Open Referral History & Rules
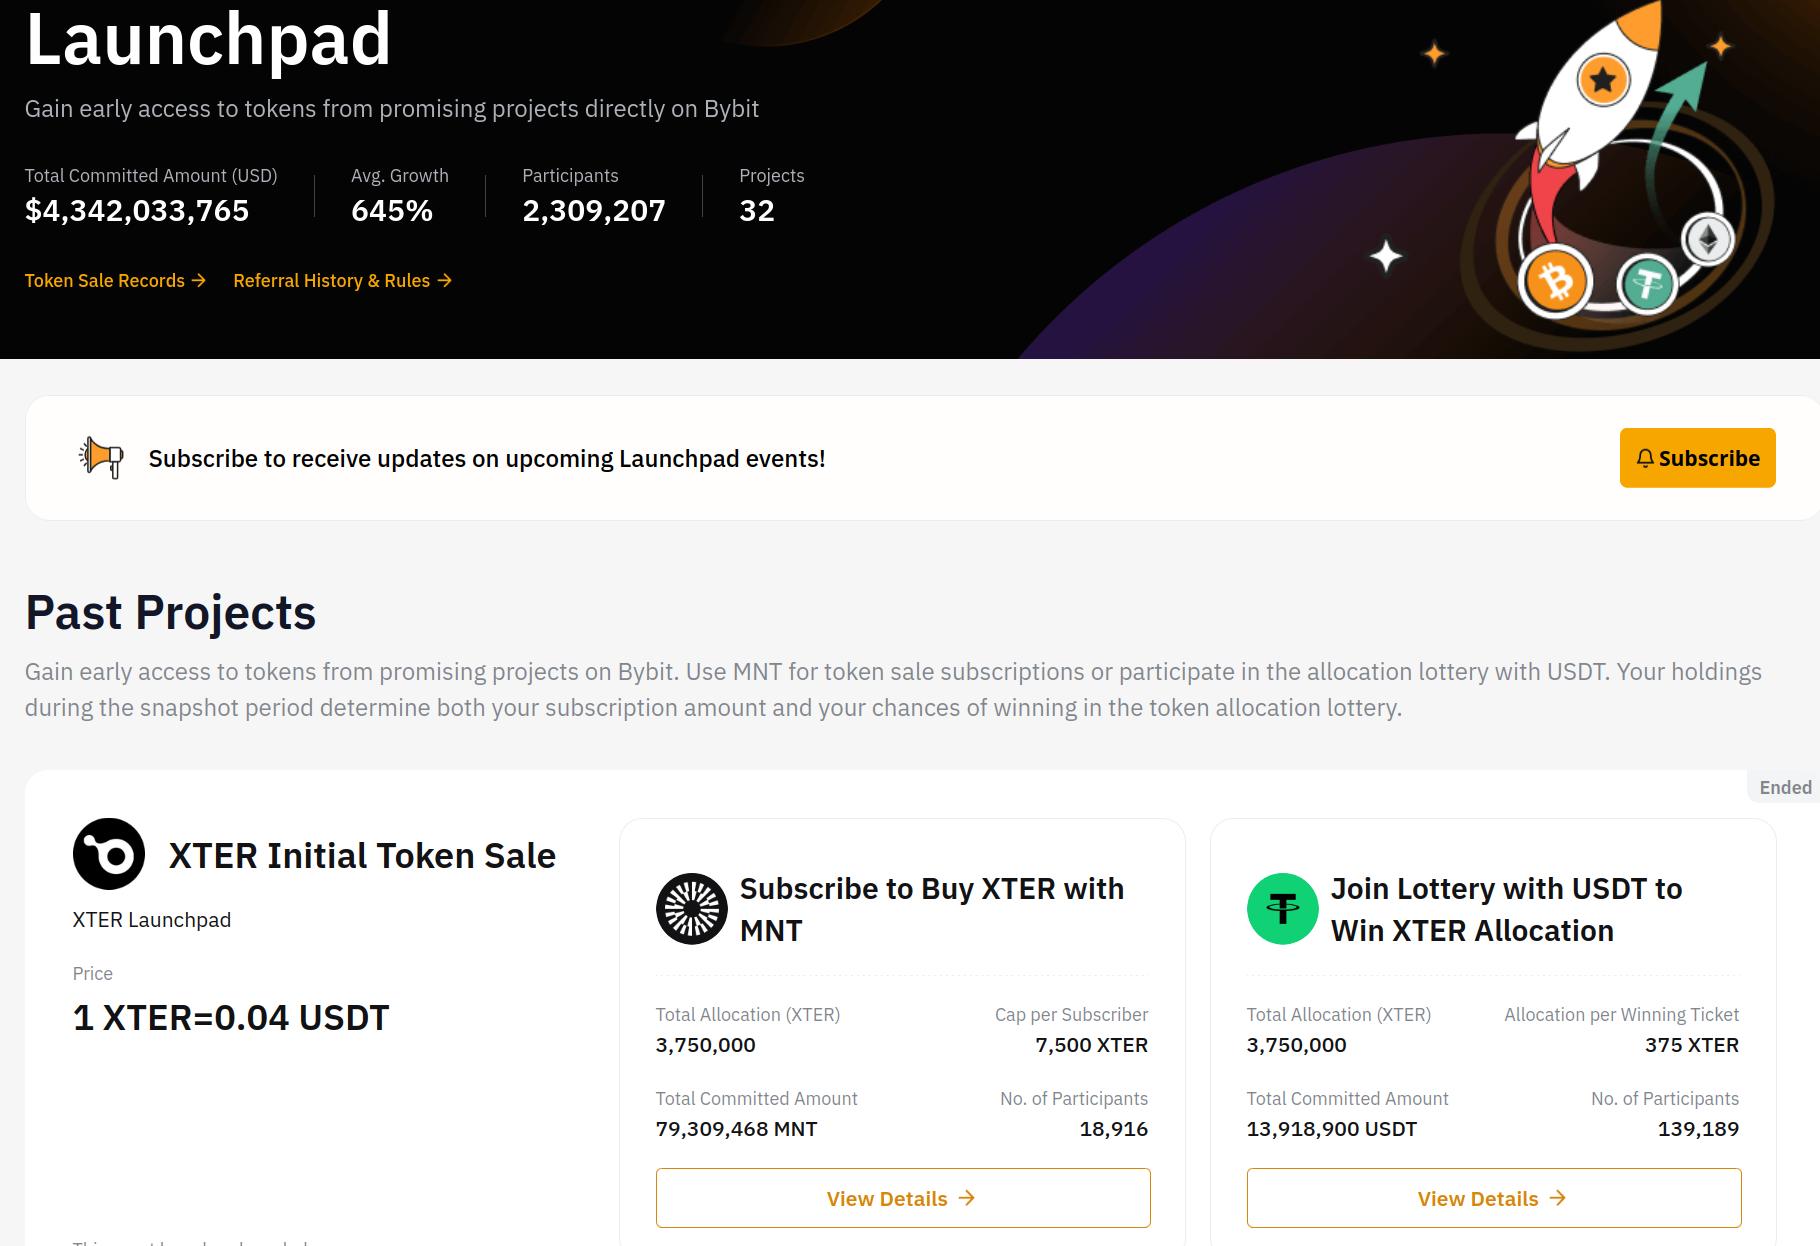This screenshot has width=1820, height=1246. [x=330, y=281]
